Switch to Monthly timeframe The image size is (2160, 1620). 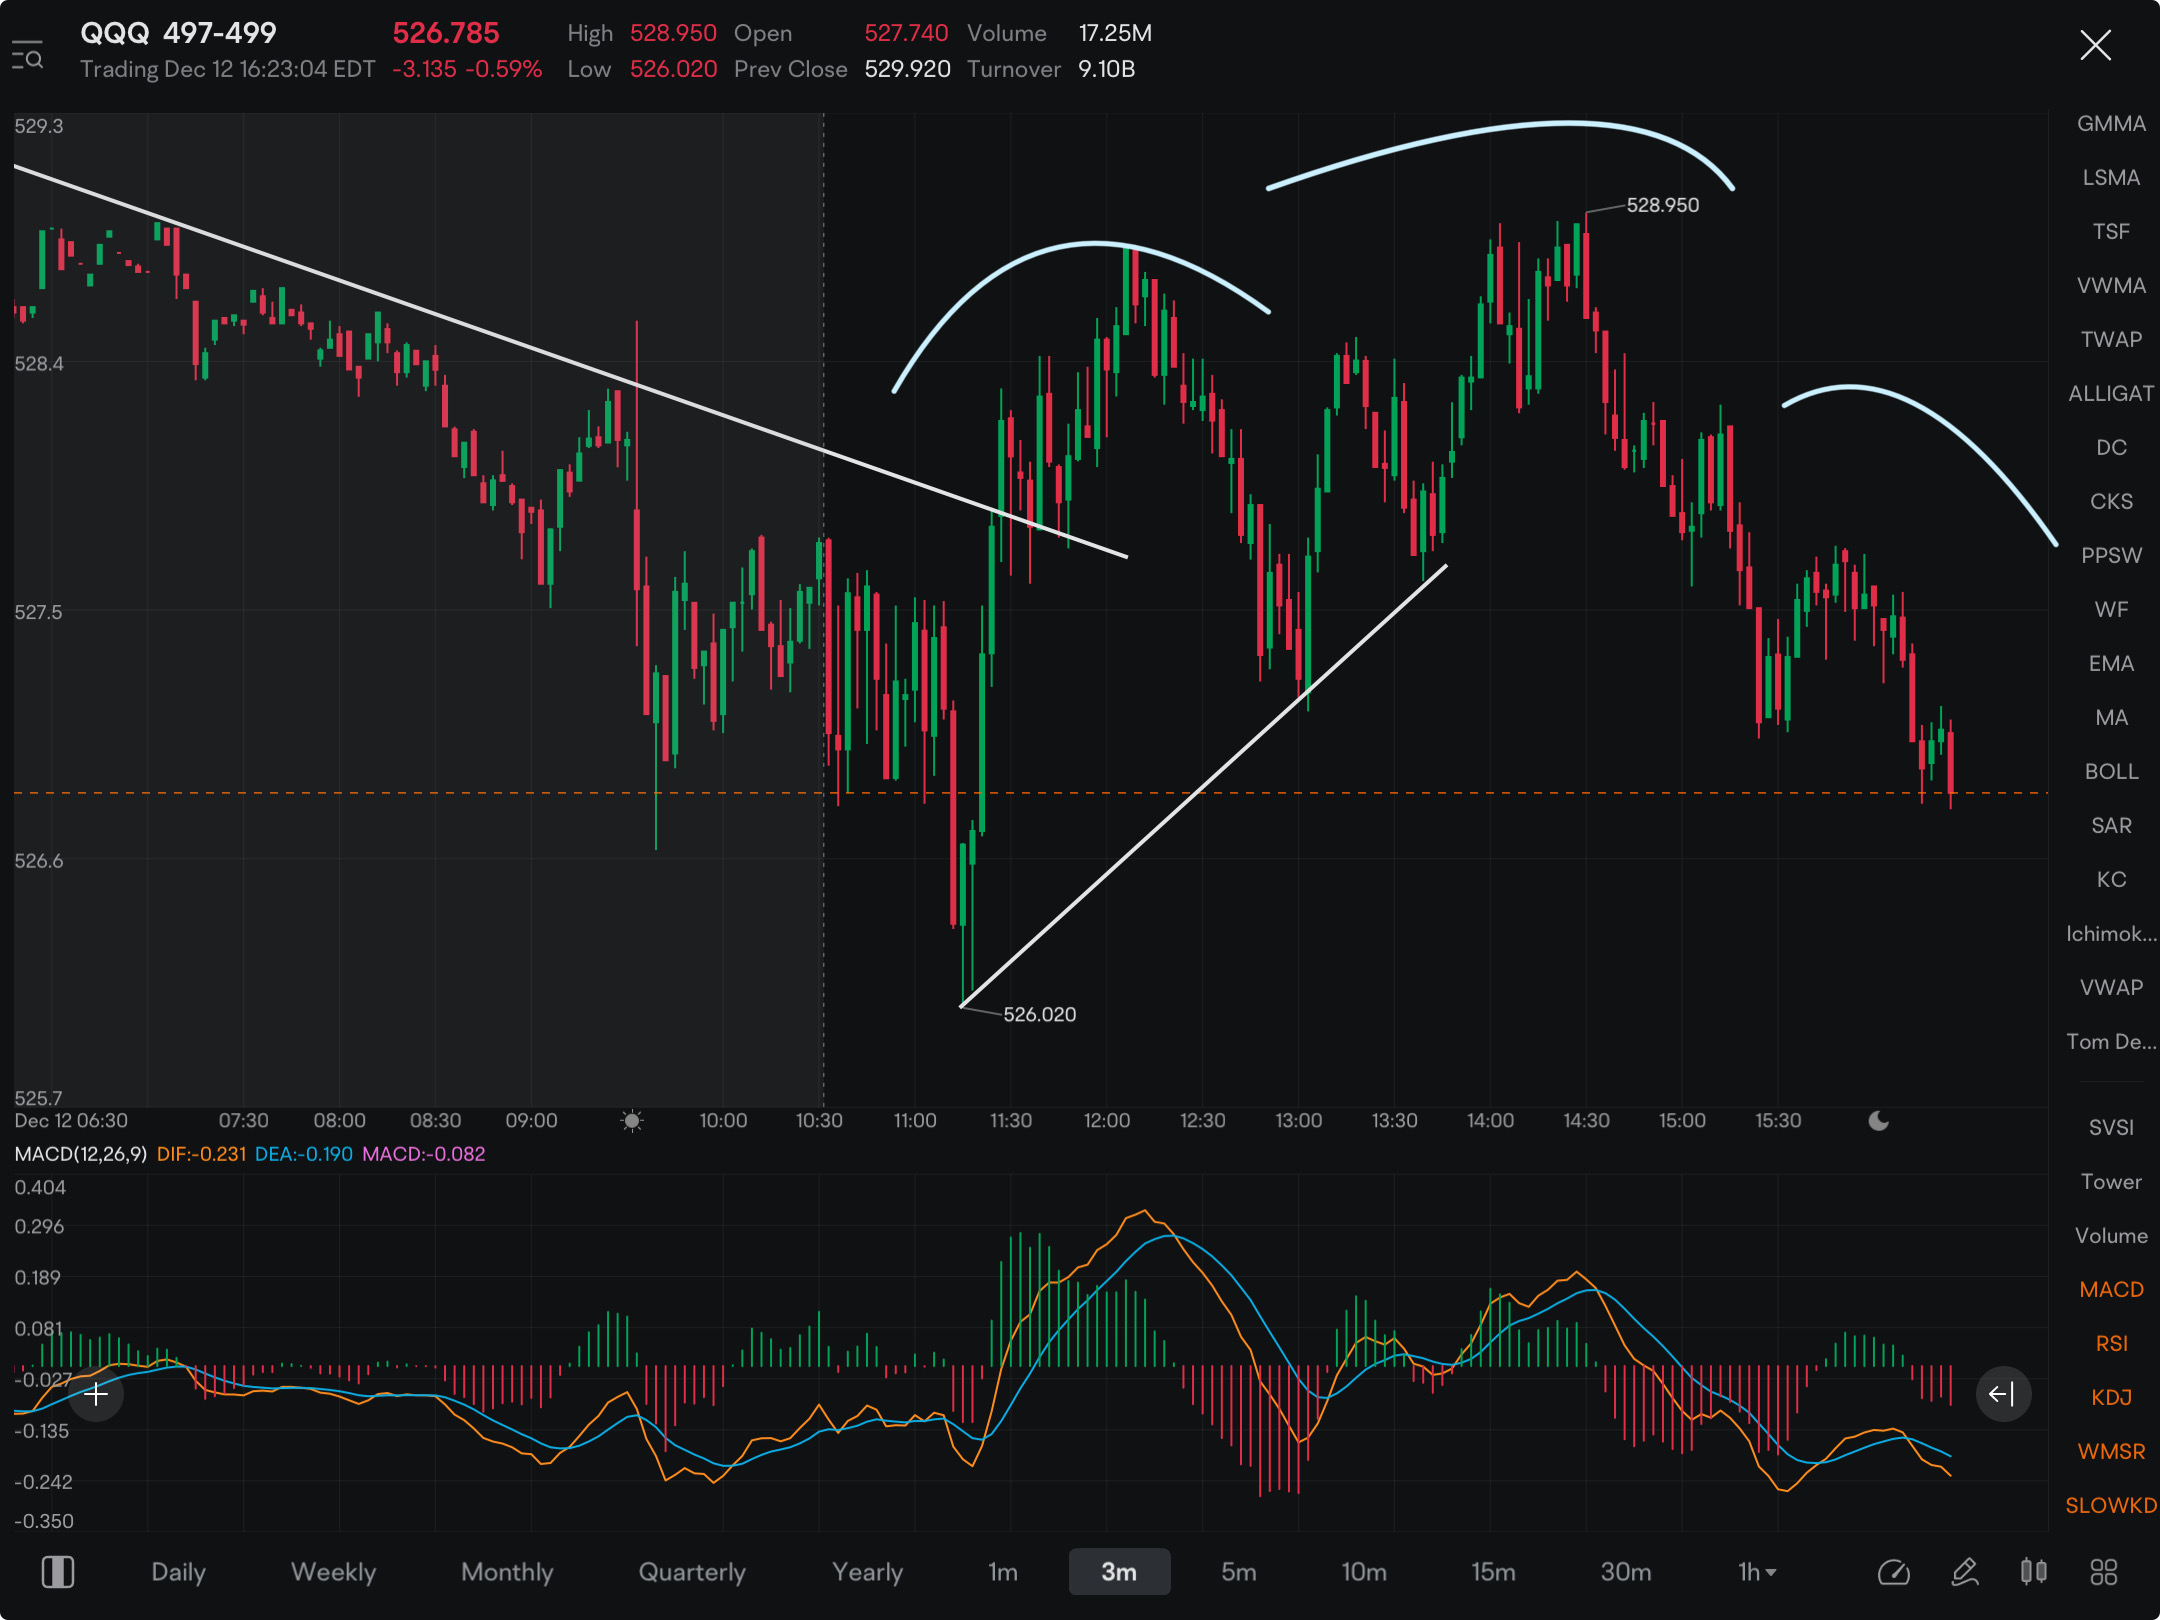(507, 1572)
